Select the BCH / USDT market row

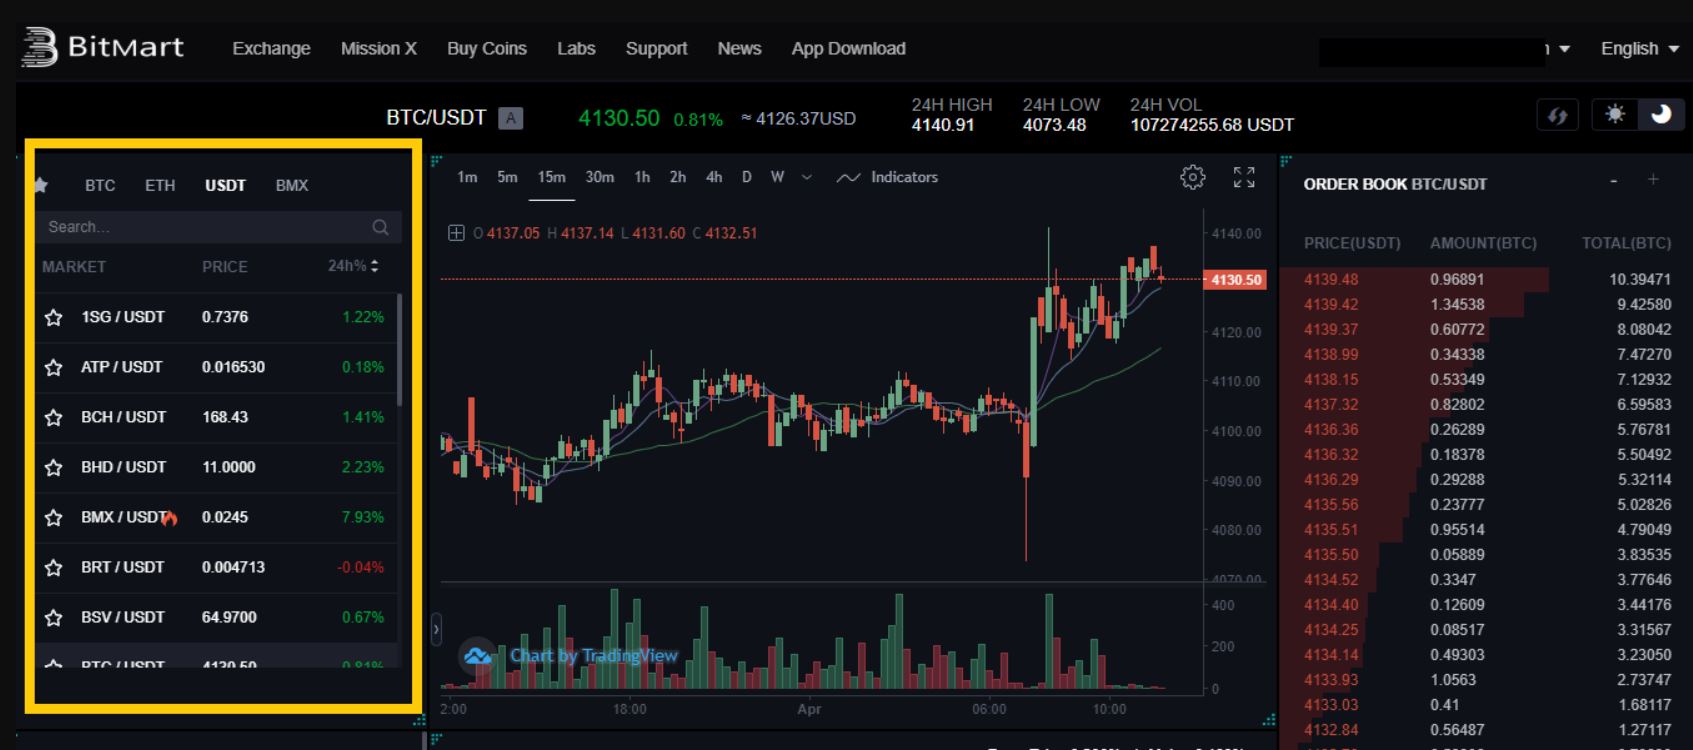click(x=216, y=417)
